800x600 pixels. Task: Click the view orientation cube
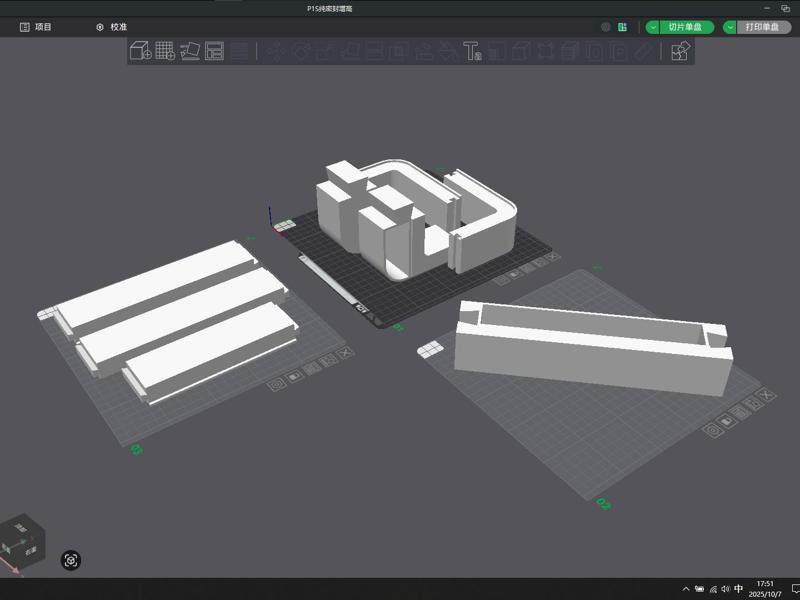coord(23,544)
